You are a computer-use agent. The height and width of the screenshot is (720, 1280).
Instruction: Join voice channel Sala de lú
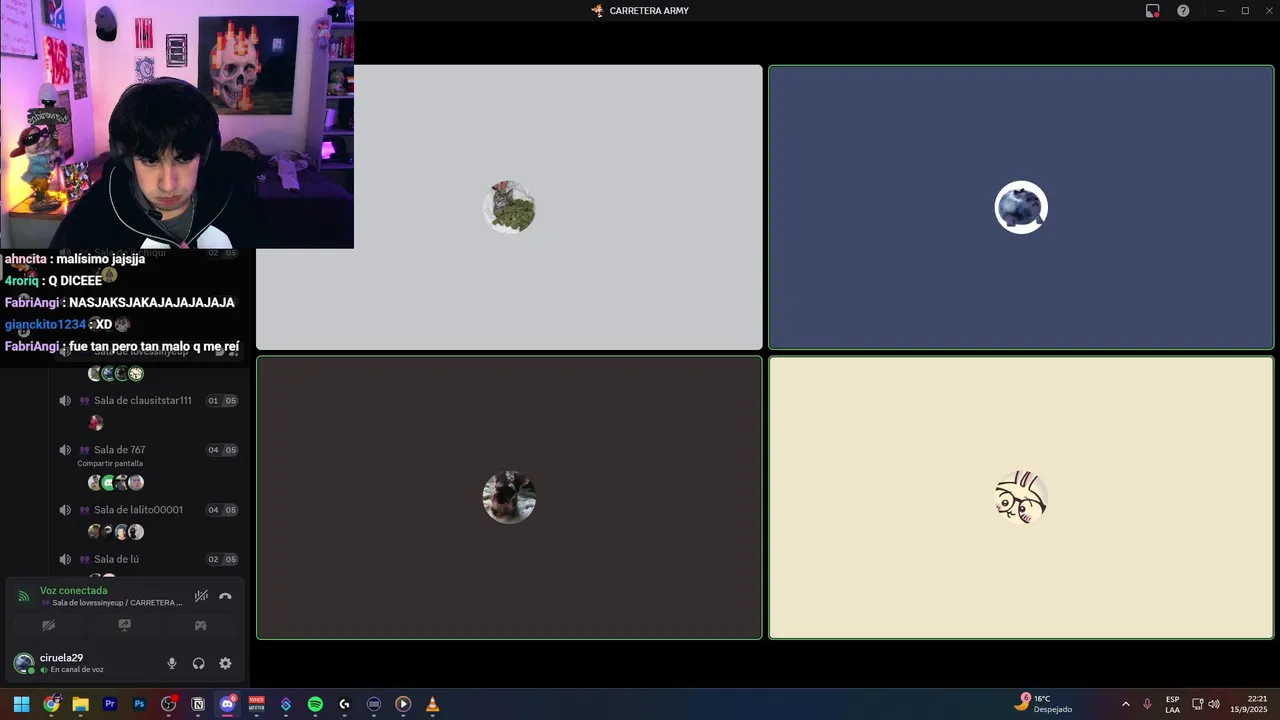(x=116, y=560)
